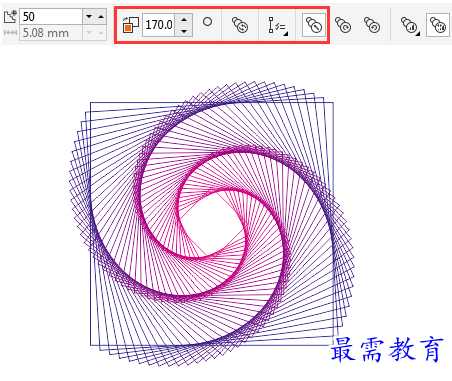Select the Counterclockwise blend color mode

(372, 25)
